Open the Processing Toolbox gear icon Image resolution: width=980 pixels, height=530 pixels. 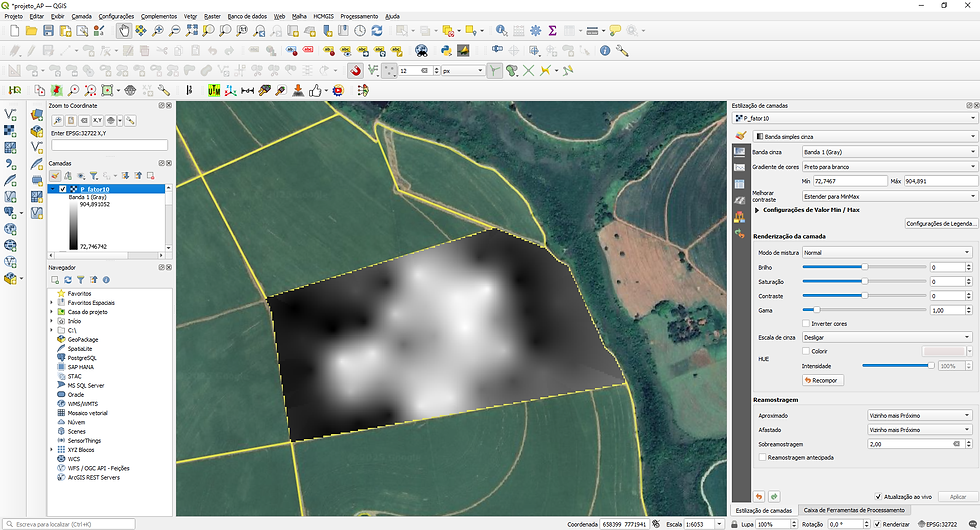tap(536, 31)
